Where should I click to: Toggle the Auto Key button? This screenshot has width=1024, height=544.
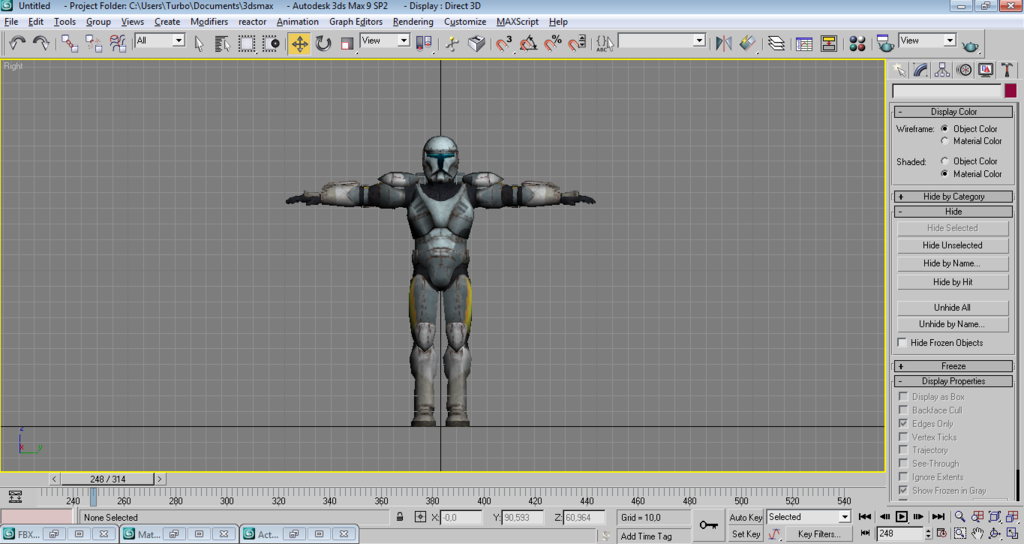[745, 517]
